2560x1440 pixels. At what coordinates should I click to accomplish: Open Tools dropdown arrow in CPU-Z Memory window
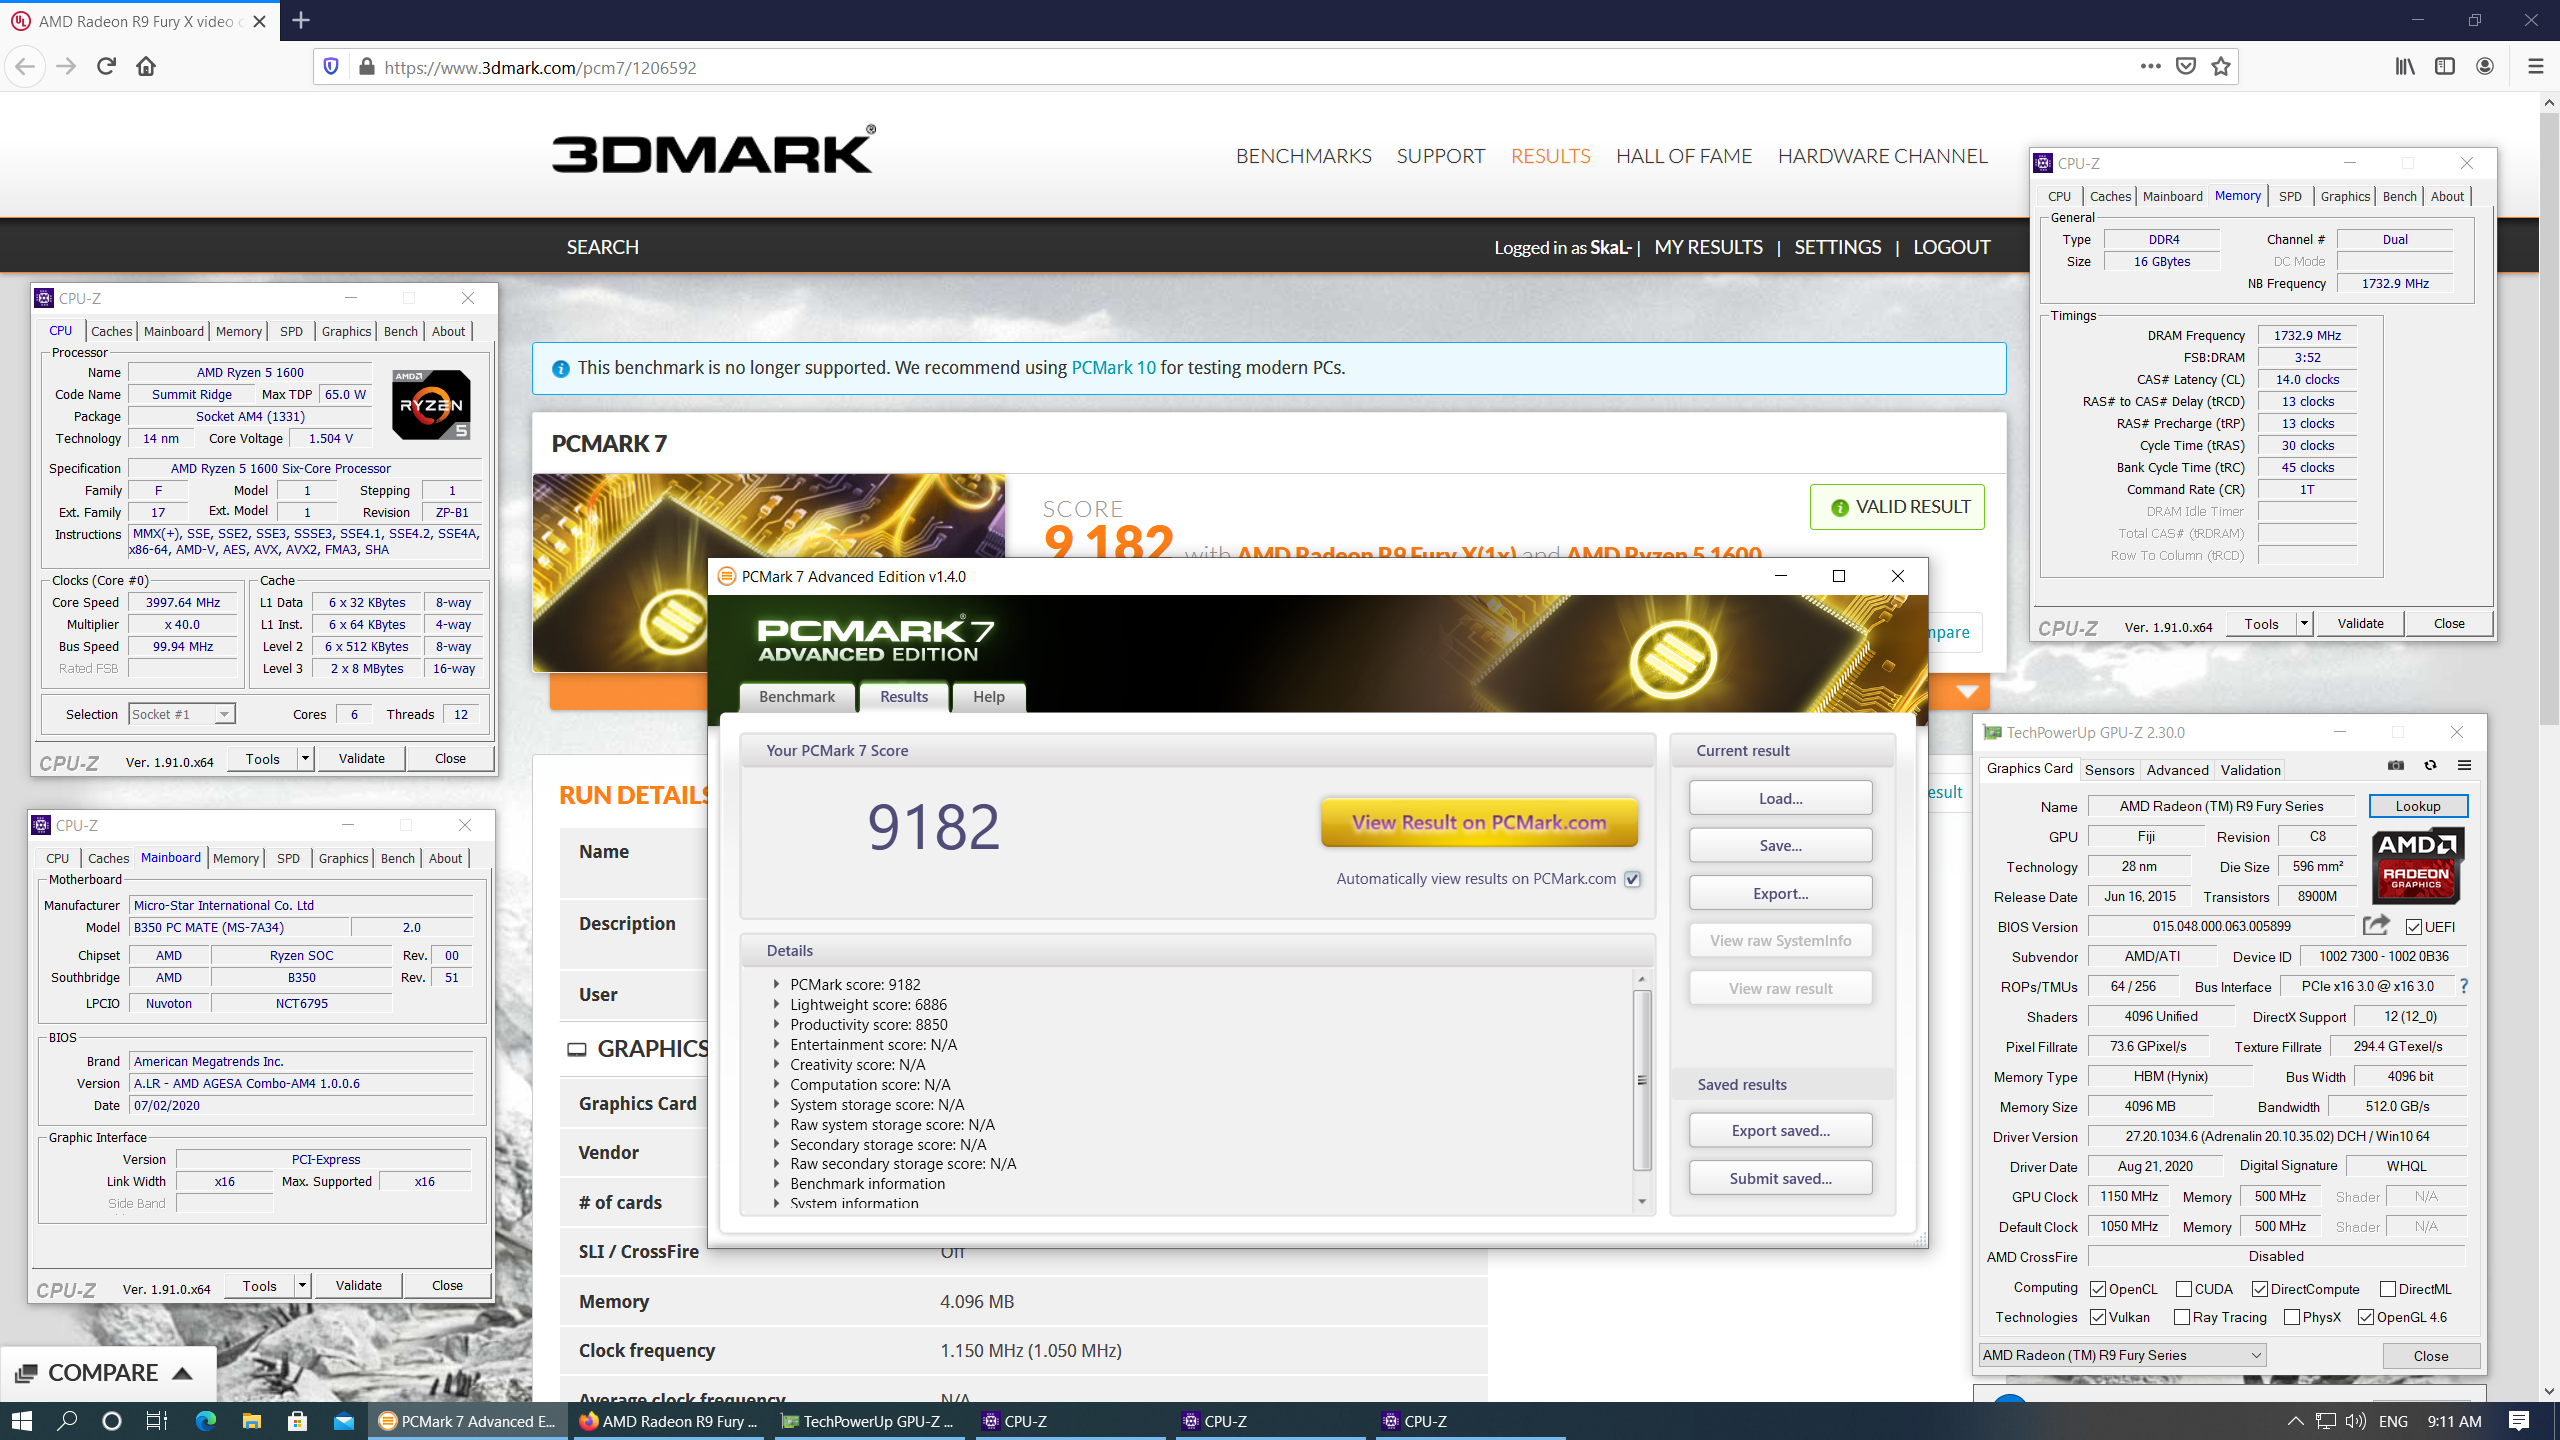(x=2304, y=623)
